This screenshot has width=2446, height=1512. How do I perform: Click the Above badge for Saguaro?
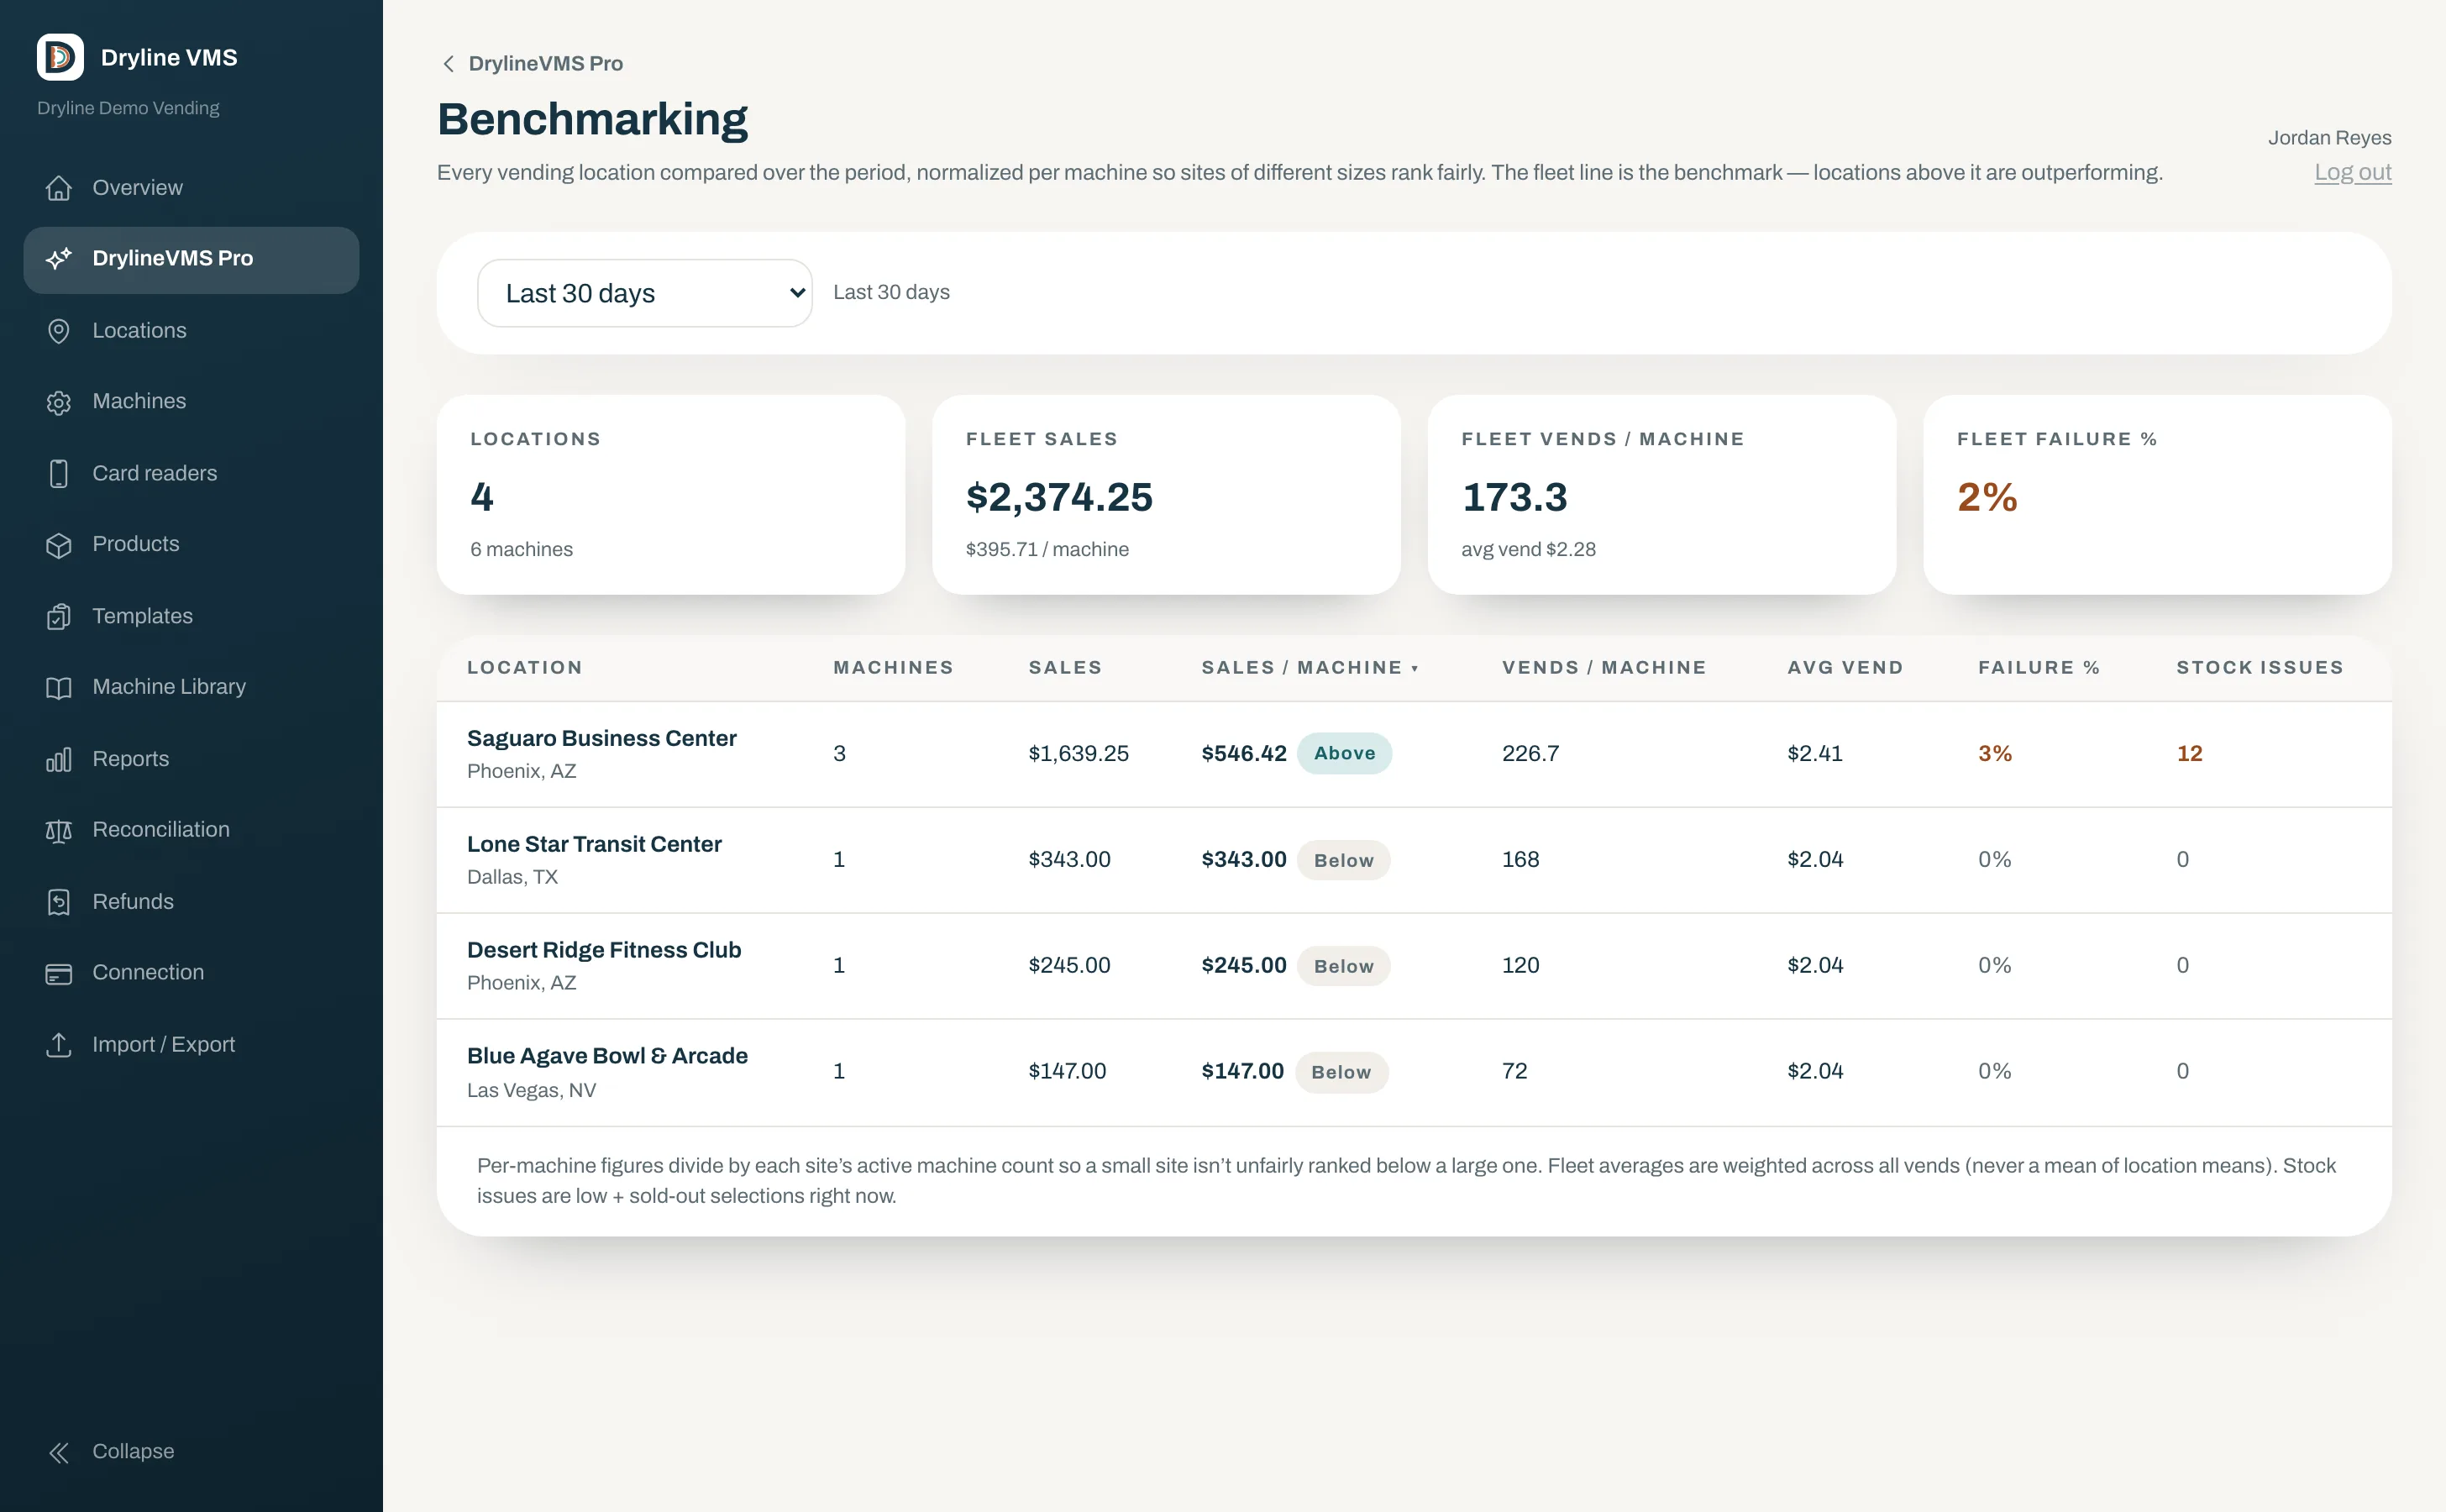click(x=1344, y=754)
